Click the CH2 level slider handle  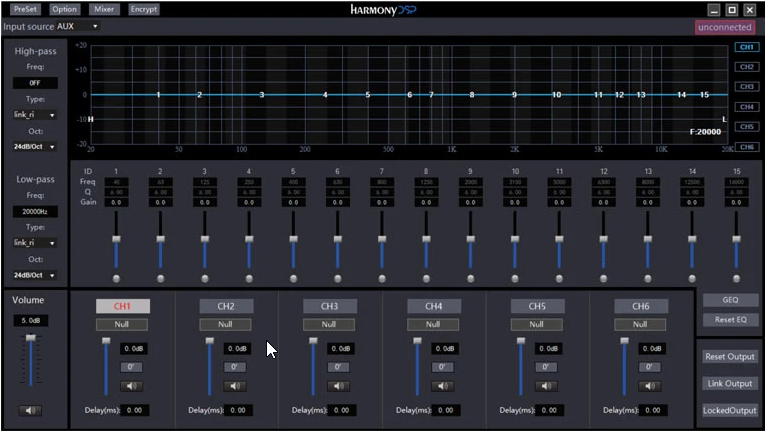pos(210,341)
